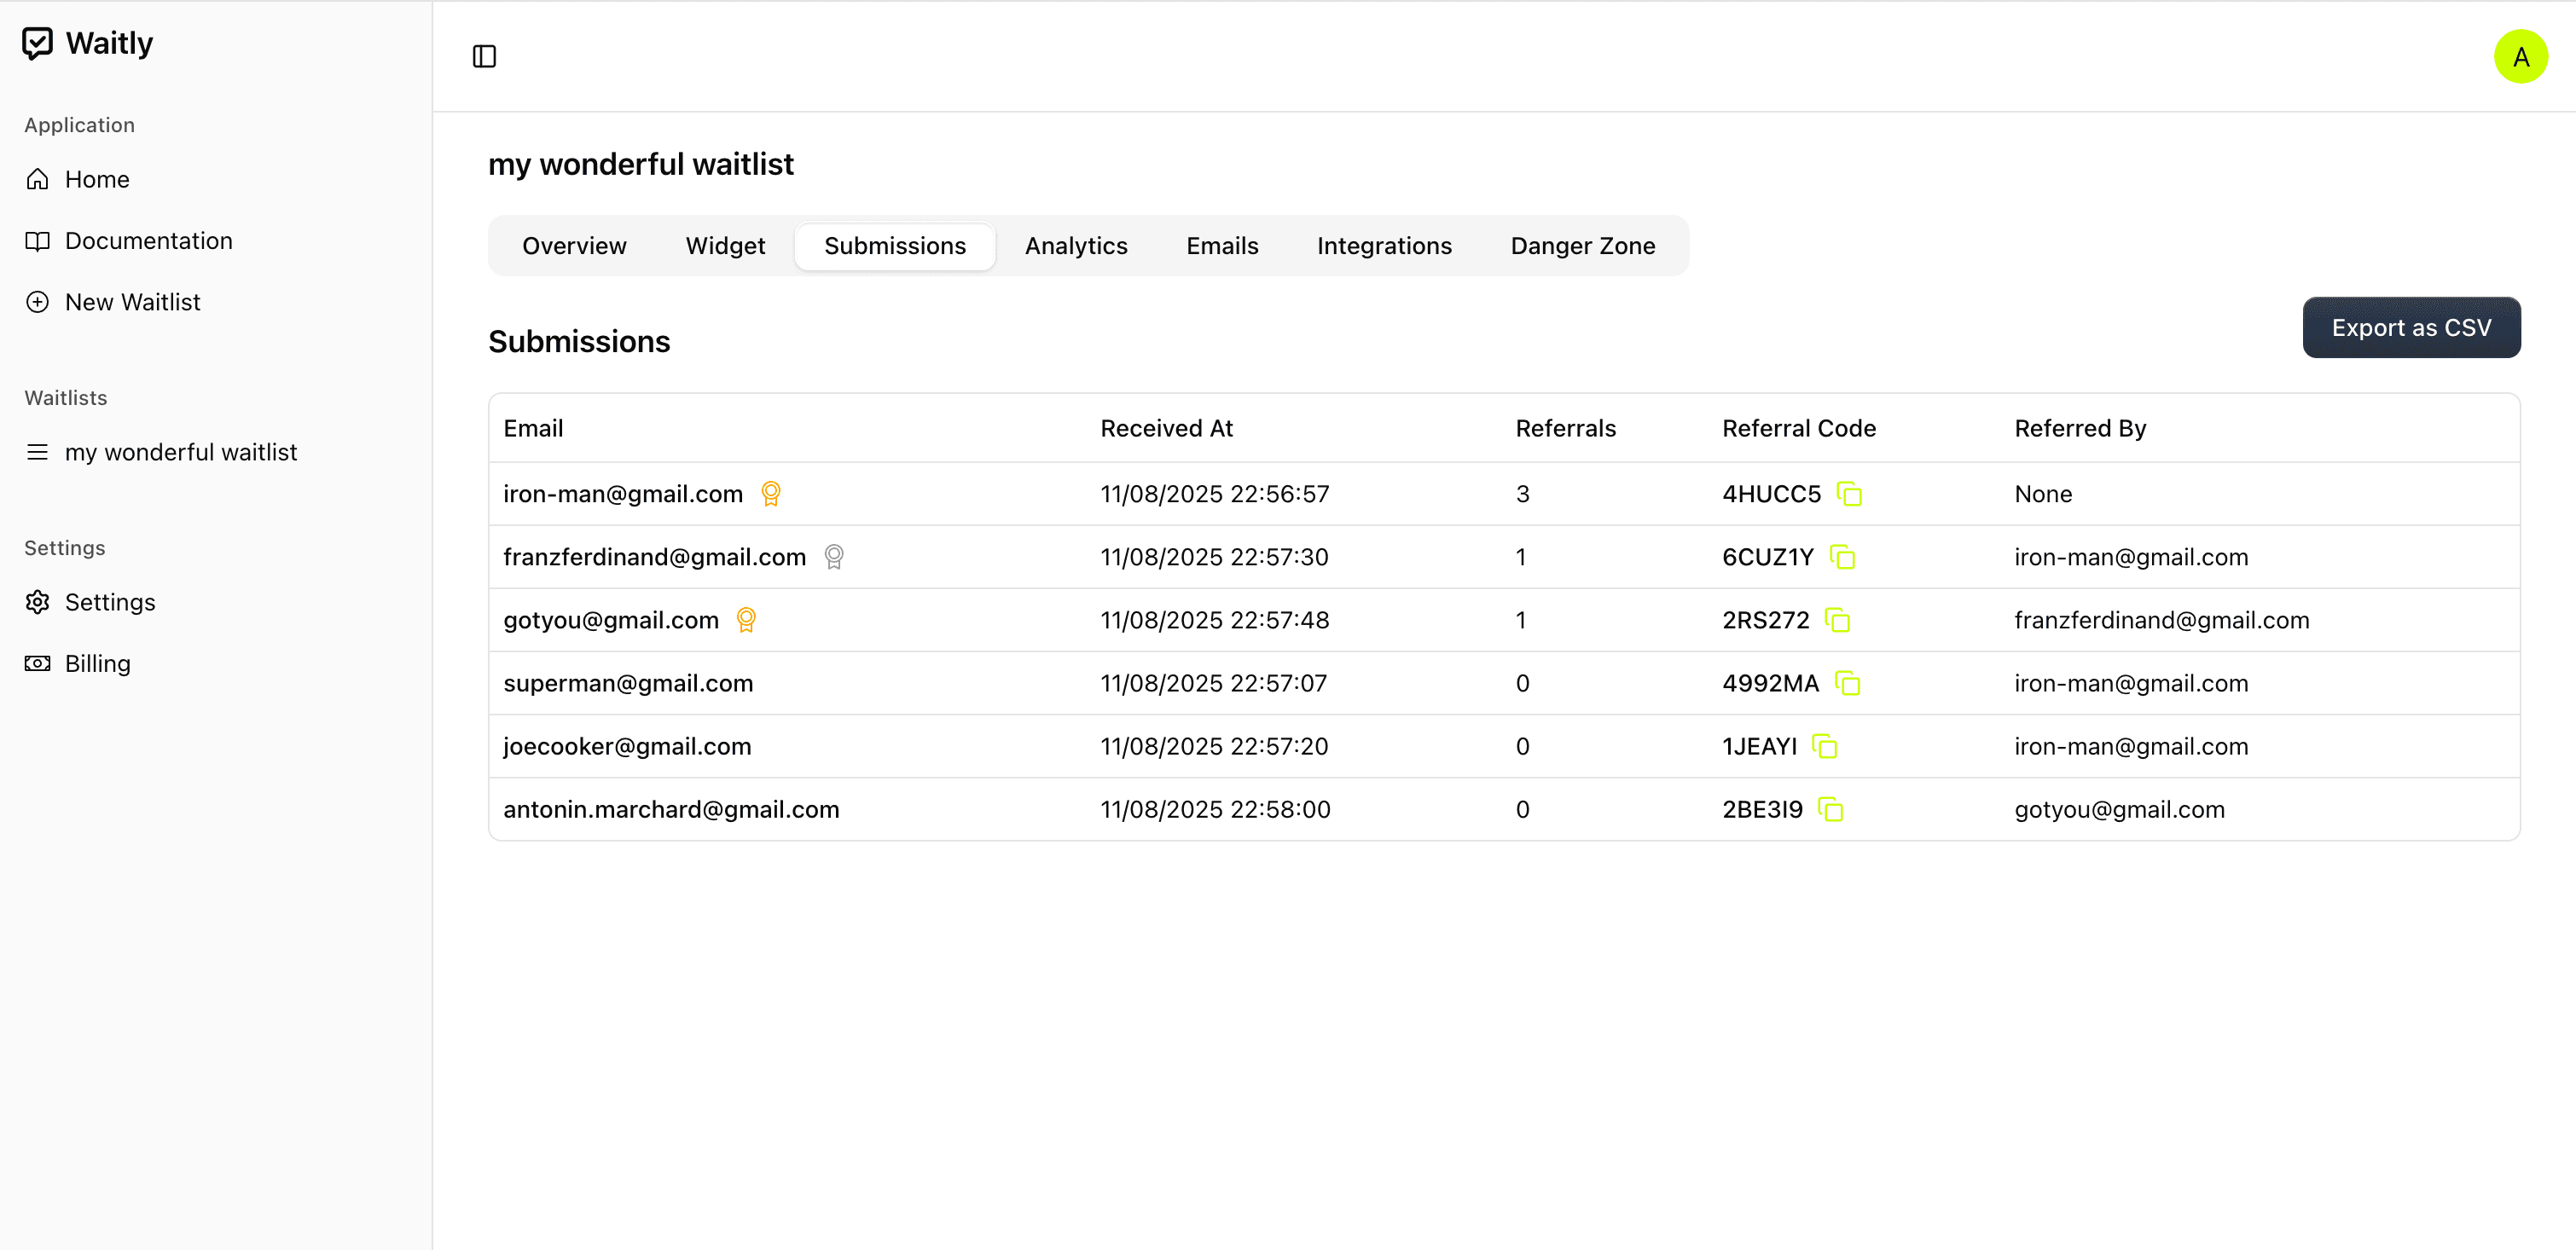This screenshot has width=2576, height=1250.
Task: Copy referral code 6CUZ1Y
Action: click(x=1842, y=557)
